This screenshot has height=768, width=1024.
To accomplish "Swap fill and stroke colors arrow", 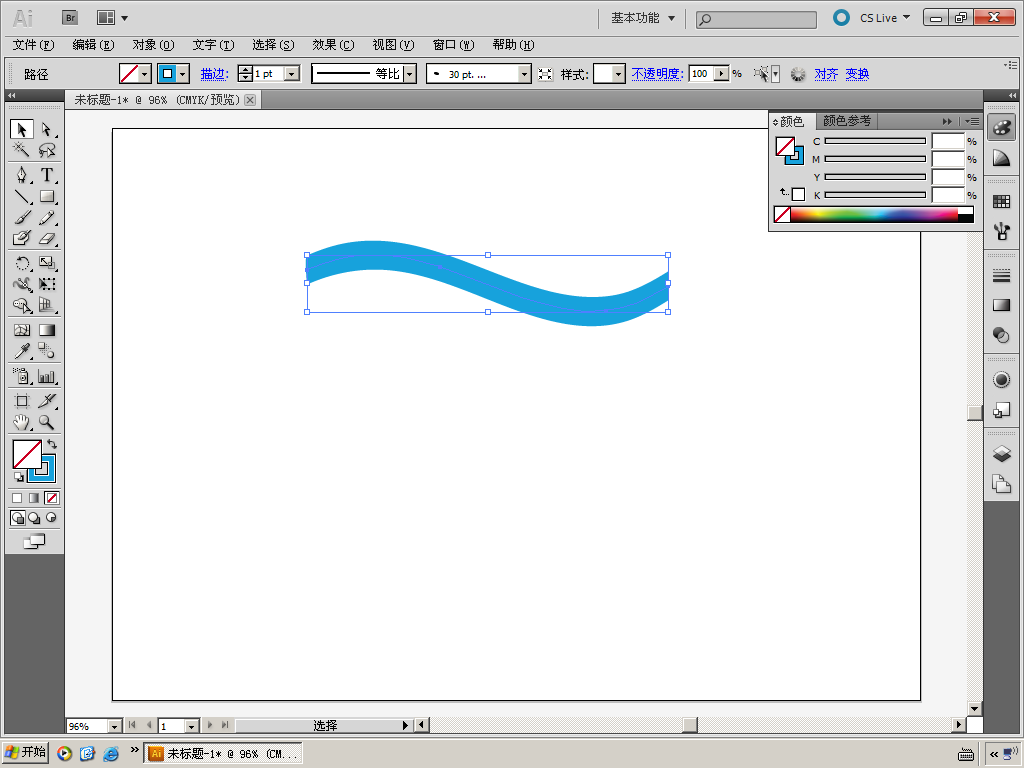I will [x=52, y=444].
